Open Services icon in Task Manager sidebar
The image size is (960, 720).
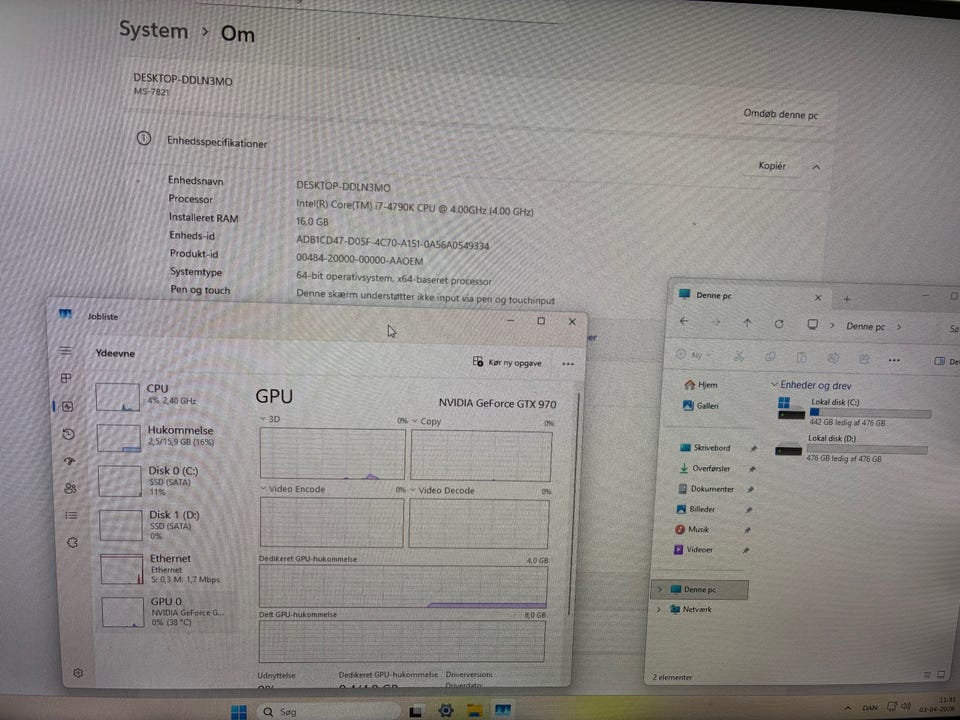tap(72, 542)
